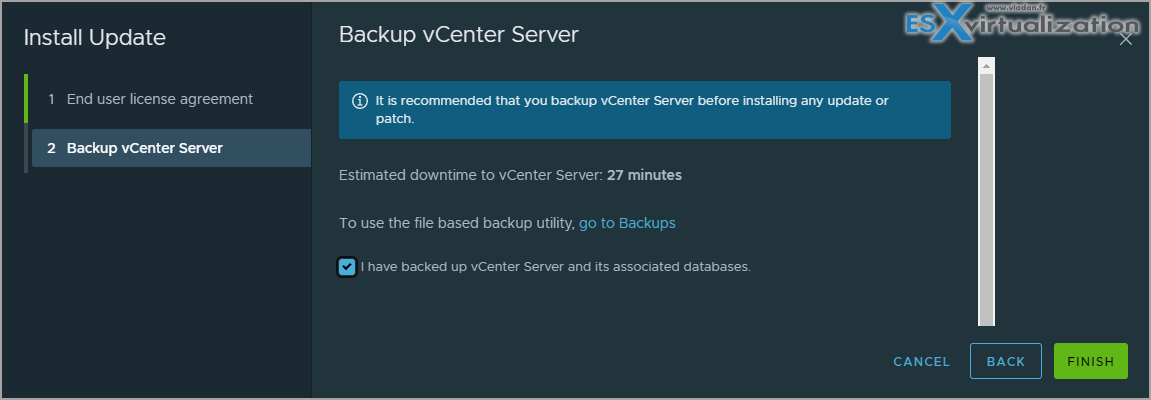1151x400 pixels.
Task: Click the checkbox label about associated databases
Action: tap(556, 267)
